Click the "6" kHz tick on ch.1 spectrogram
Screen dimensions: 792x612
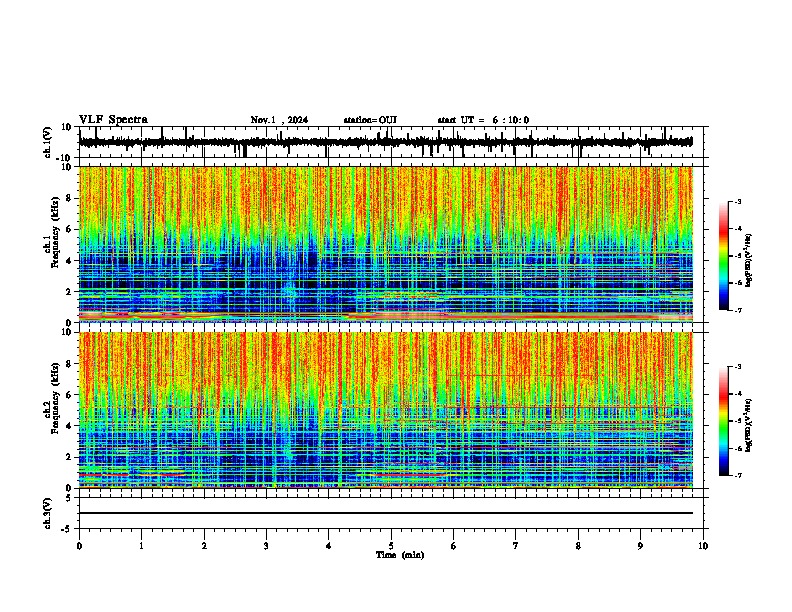[x=69, y=229]
